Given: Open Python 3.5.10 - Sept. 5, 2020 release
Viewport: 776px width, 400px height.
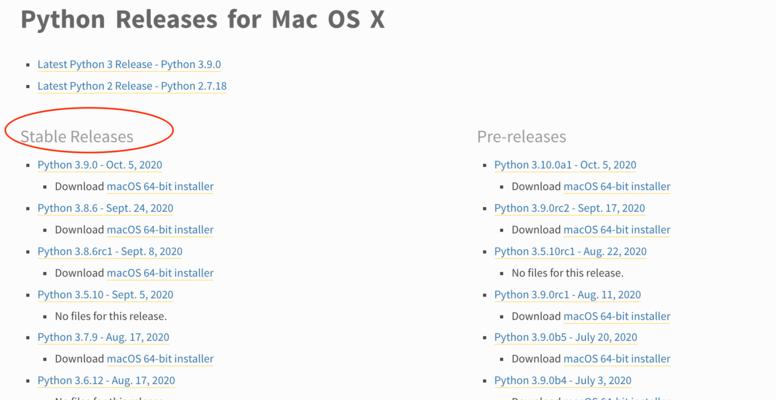Looking at the screenshot, I should pos(105,295).
